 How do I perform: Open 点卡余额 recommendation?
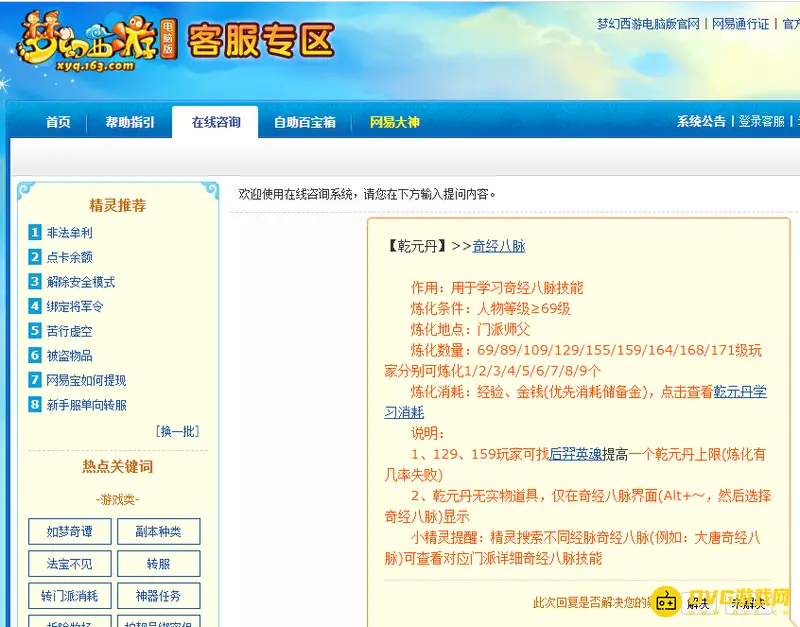point(69,257)
